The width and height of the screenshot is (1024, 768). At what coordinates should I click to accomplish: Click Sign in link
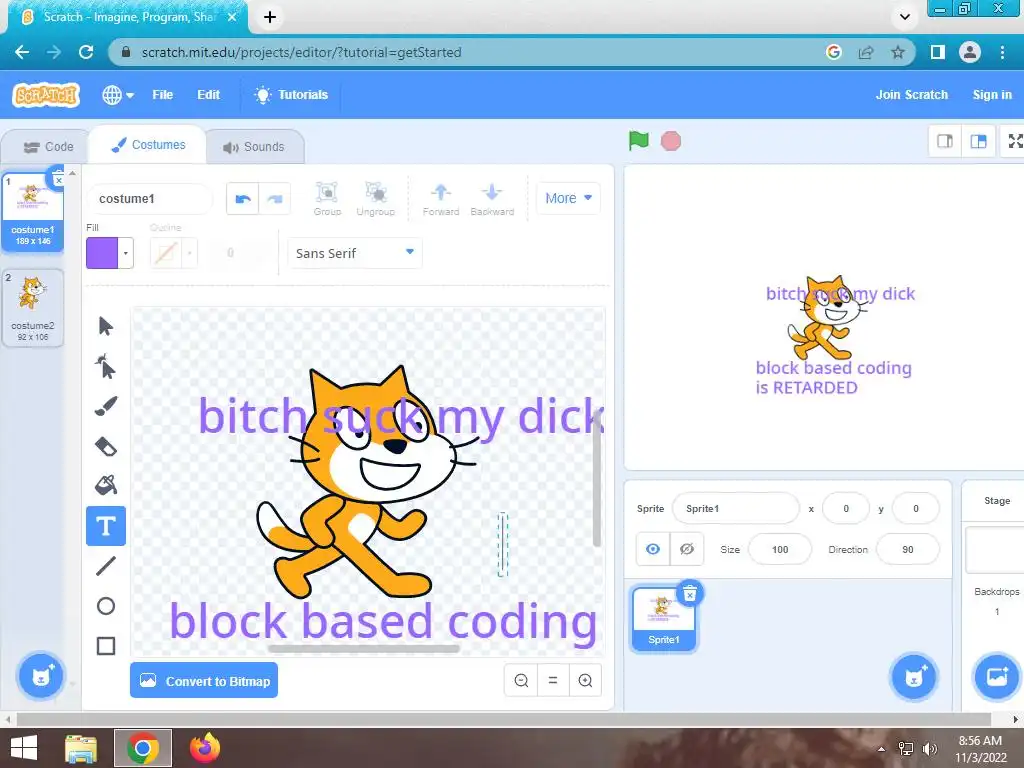coord(992,95)
